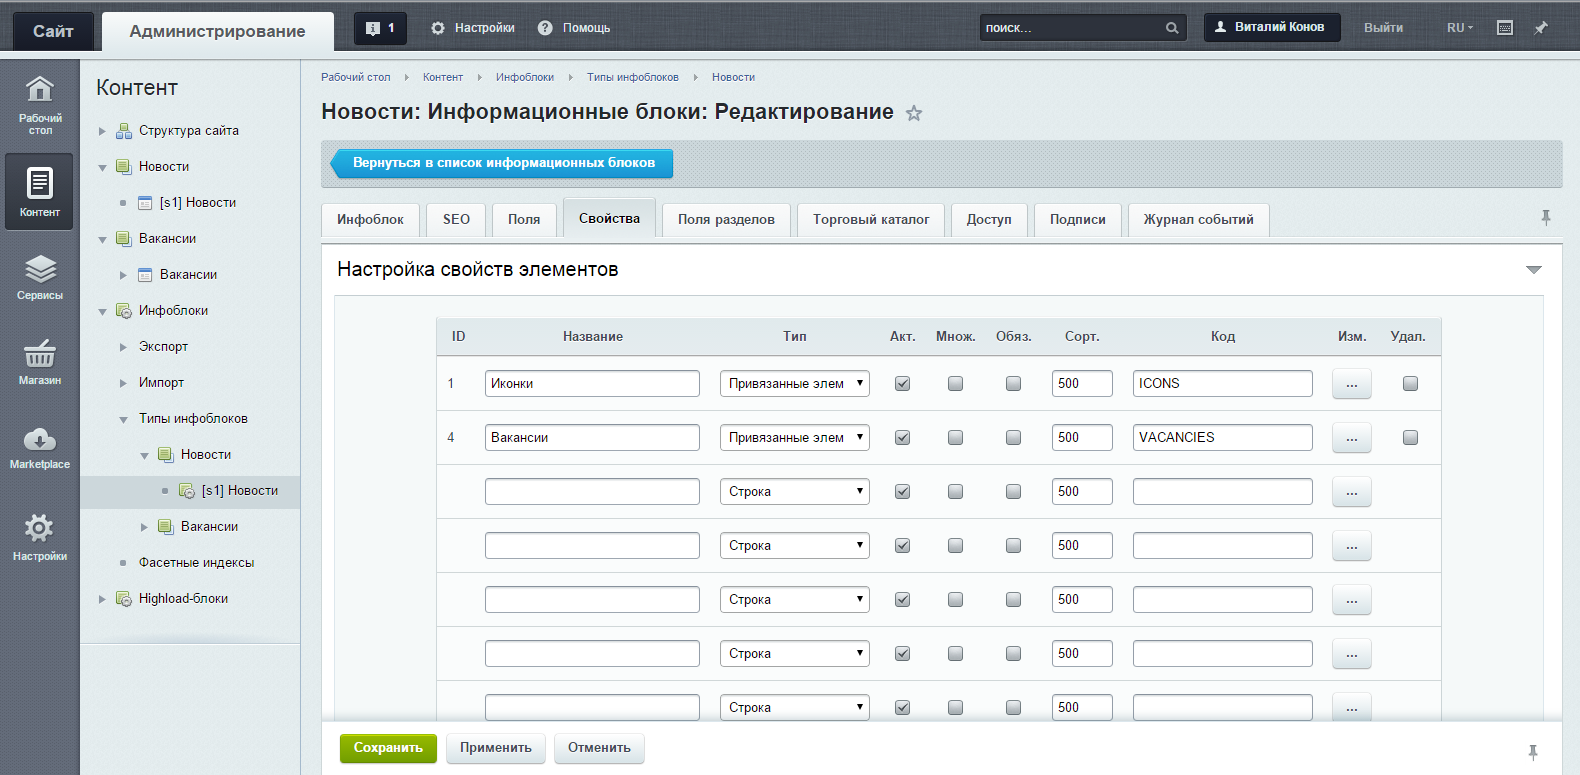Switch to the Торговый каталог tab
This screenshot has width=1580, height=775.
point(870,220)
